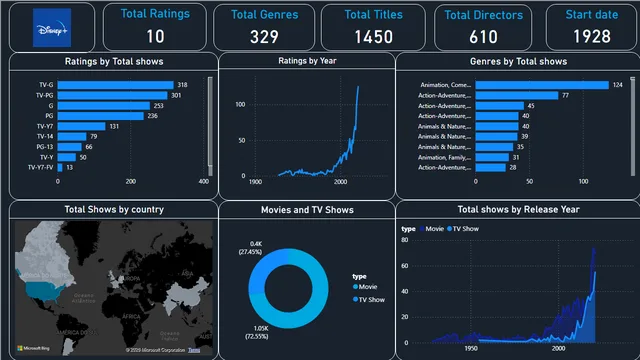The width and height of the screenshot is (640, 360).
Task: Click the Genres by Total shows title
Action: coord(518,62)
